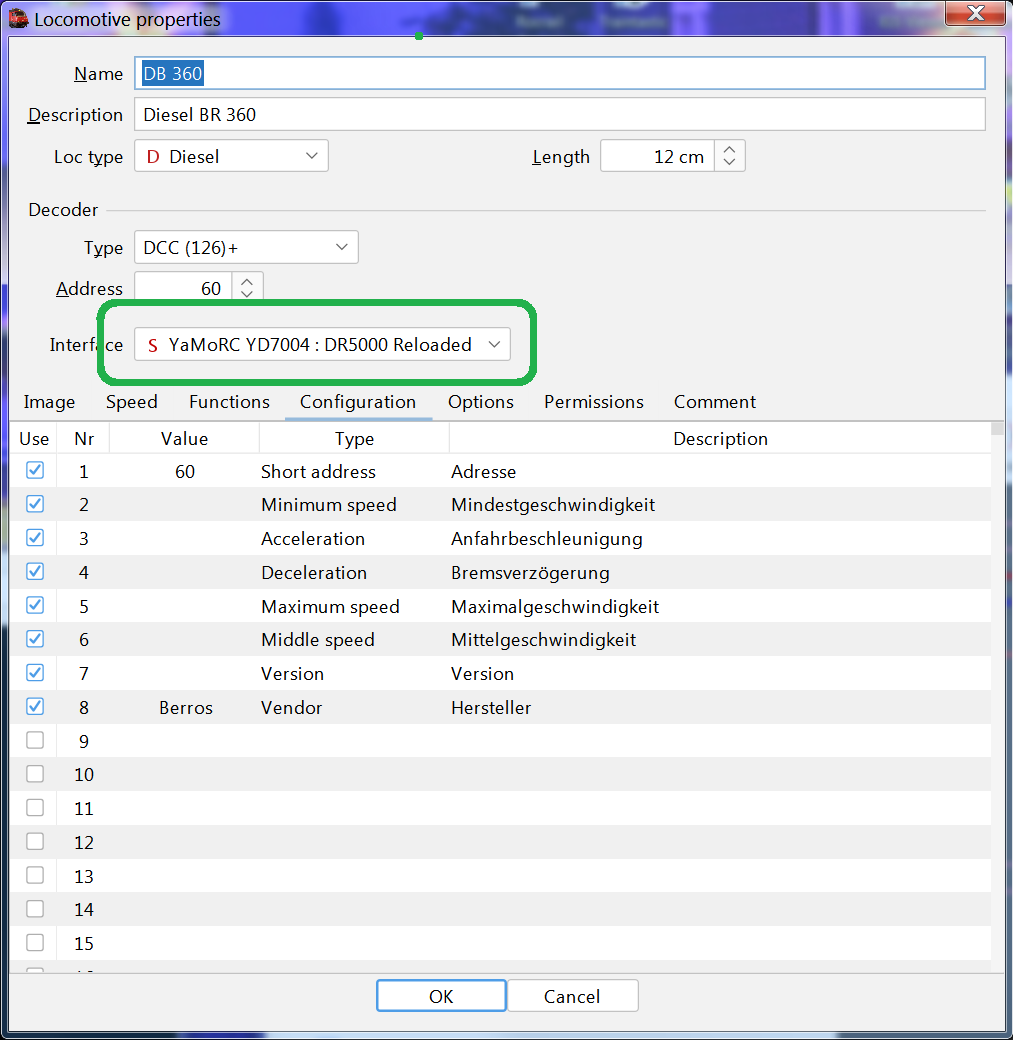Click the Description input field

click(x=560, y=115)
